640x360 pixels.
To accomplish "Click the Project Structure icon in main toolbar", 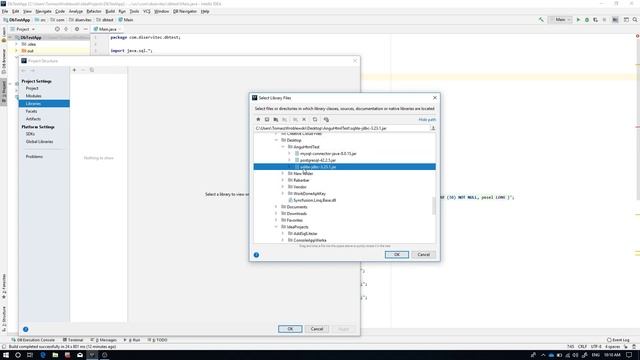I will 615,20.
